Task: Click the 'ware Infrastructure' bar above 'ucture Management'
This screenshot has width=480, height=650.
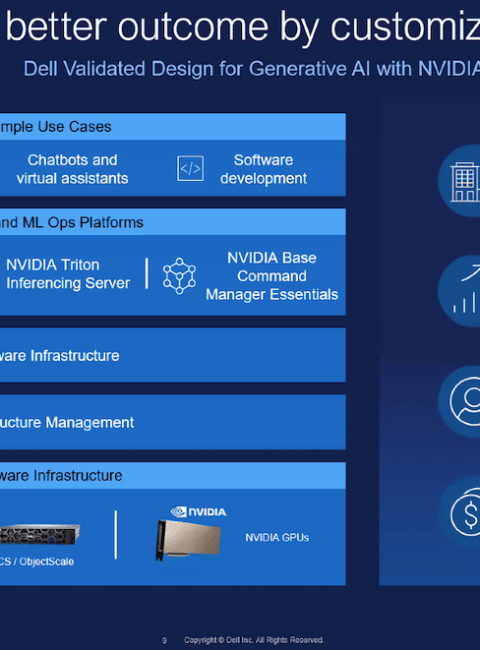Action: [173, 355]
